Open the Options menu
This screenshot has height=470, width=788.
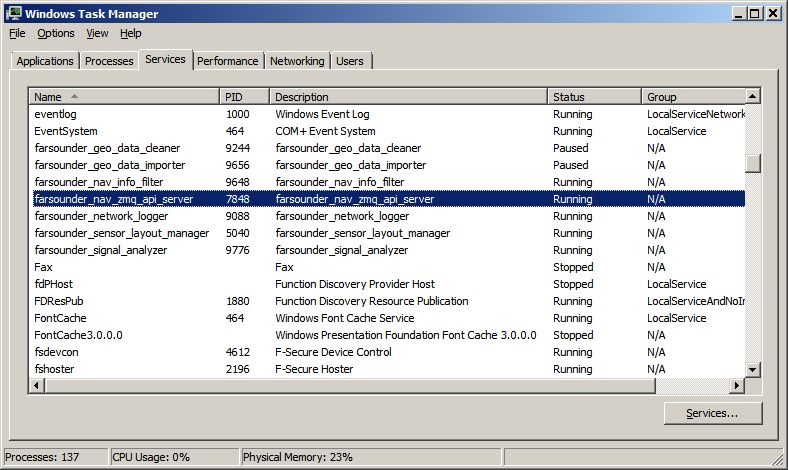(x=56, y=33)
